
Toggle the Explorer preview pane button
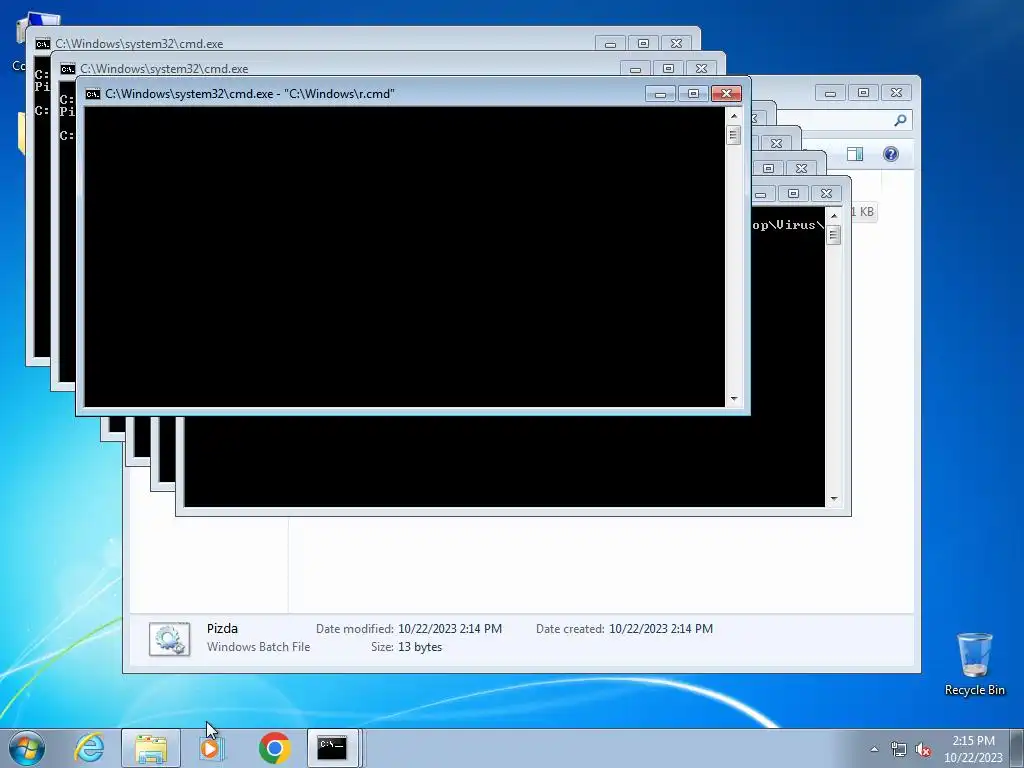[x=855, y=154]
